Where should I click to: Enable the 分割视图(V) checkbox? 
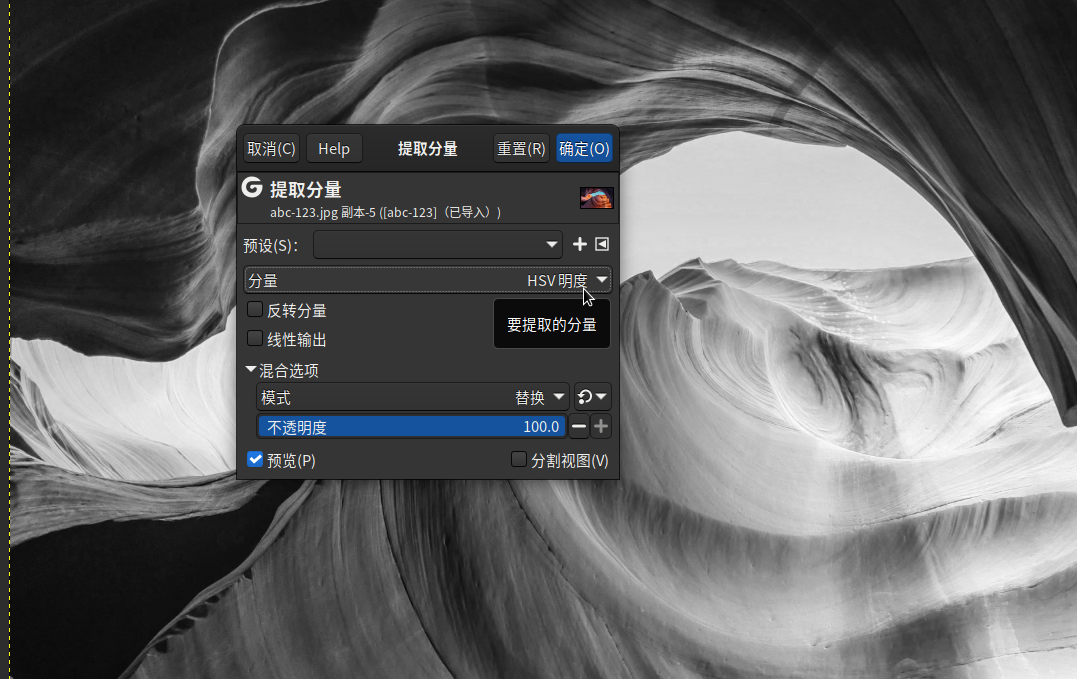tap(518, 459)
